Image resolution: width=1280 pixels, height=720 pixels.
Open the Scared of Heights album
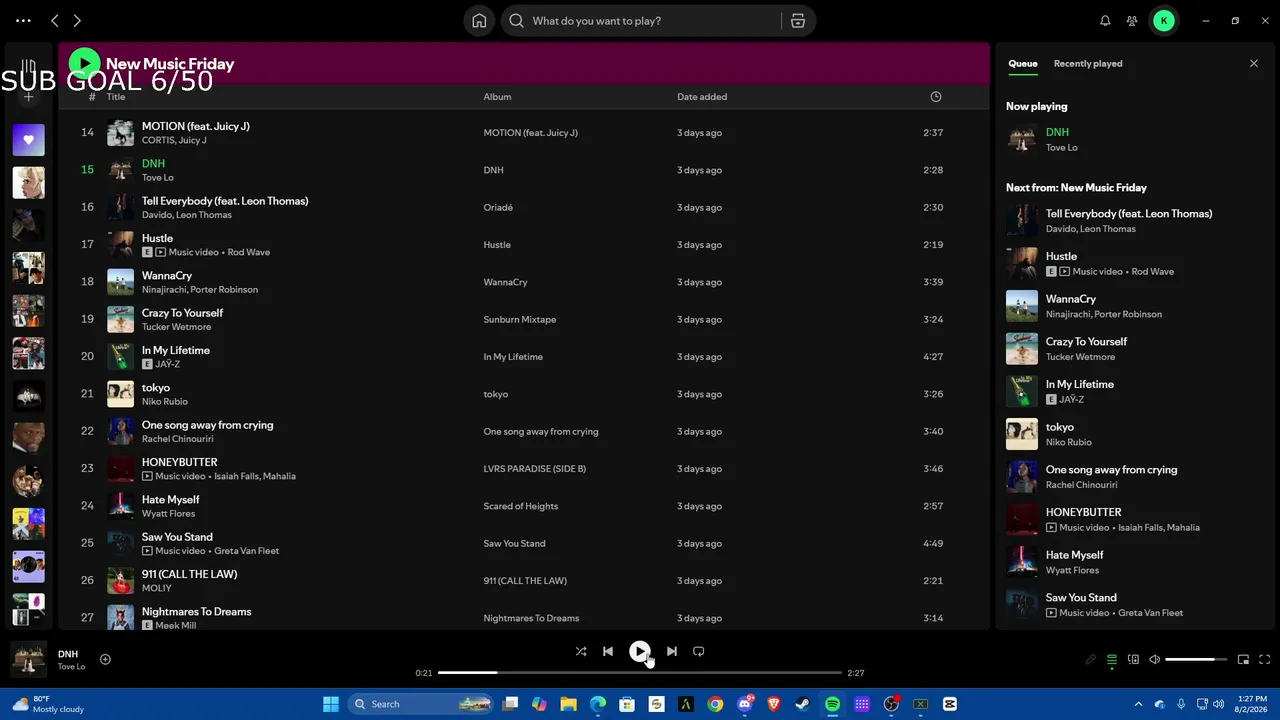point(521,506)
